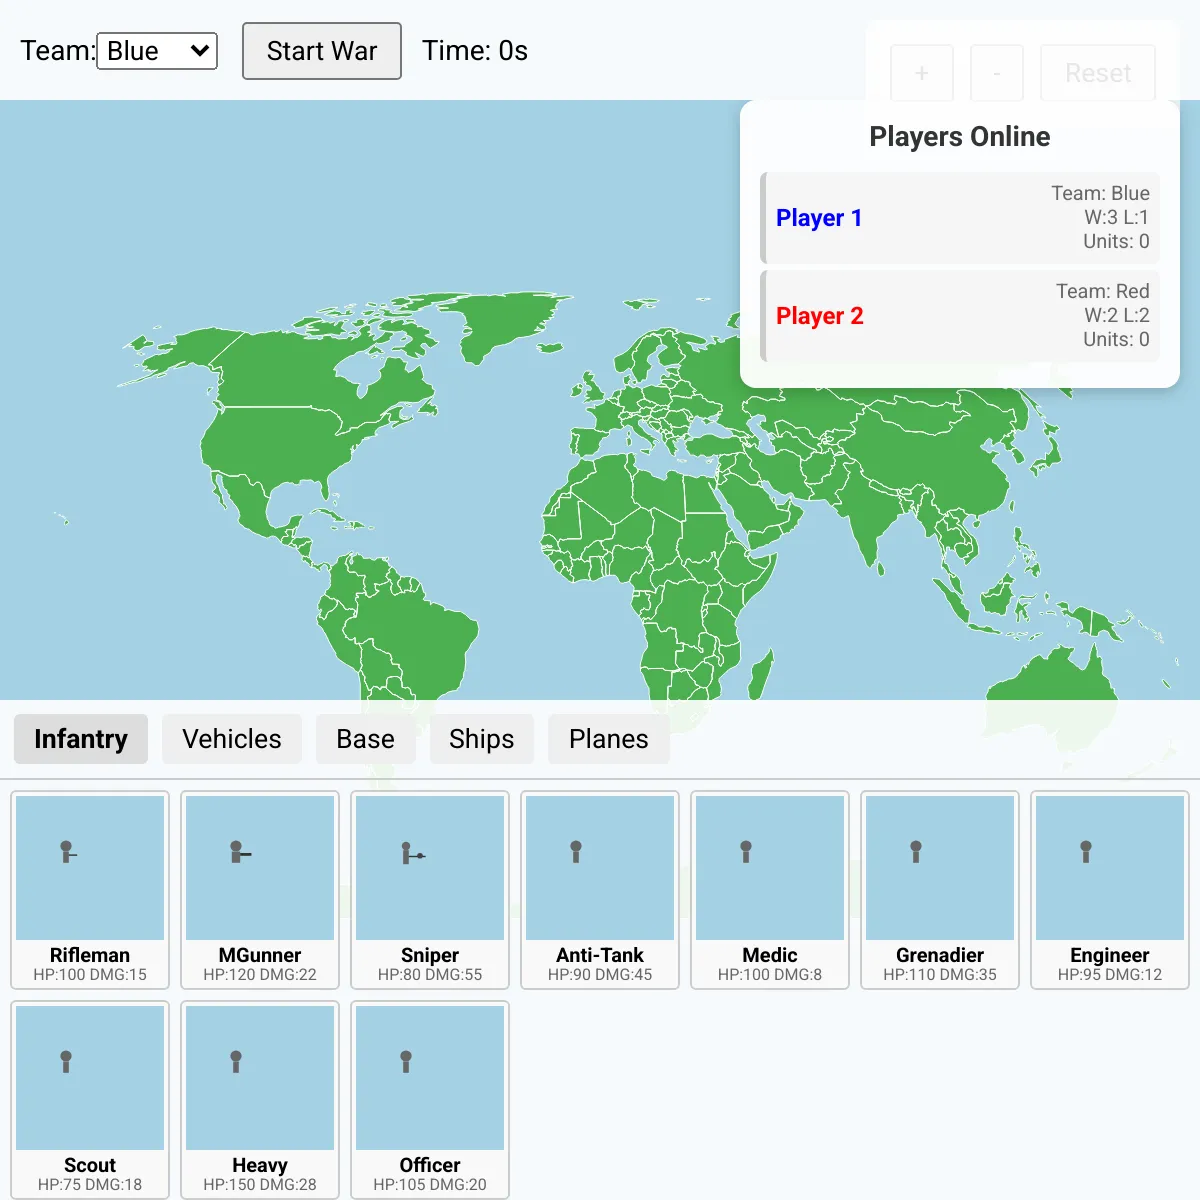Viewport: 1200px width, 1200px height.
Task: Select the Grenadier unit card
Action: coord(940,890)
